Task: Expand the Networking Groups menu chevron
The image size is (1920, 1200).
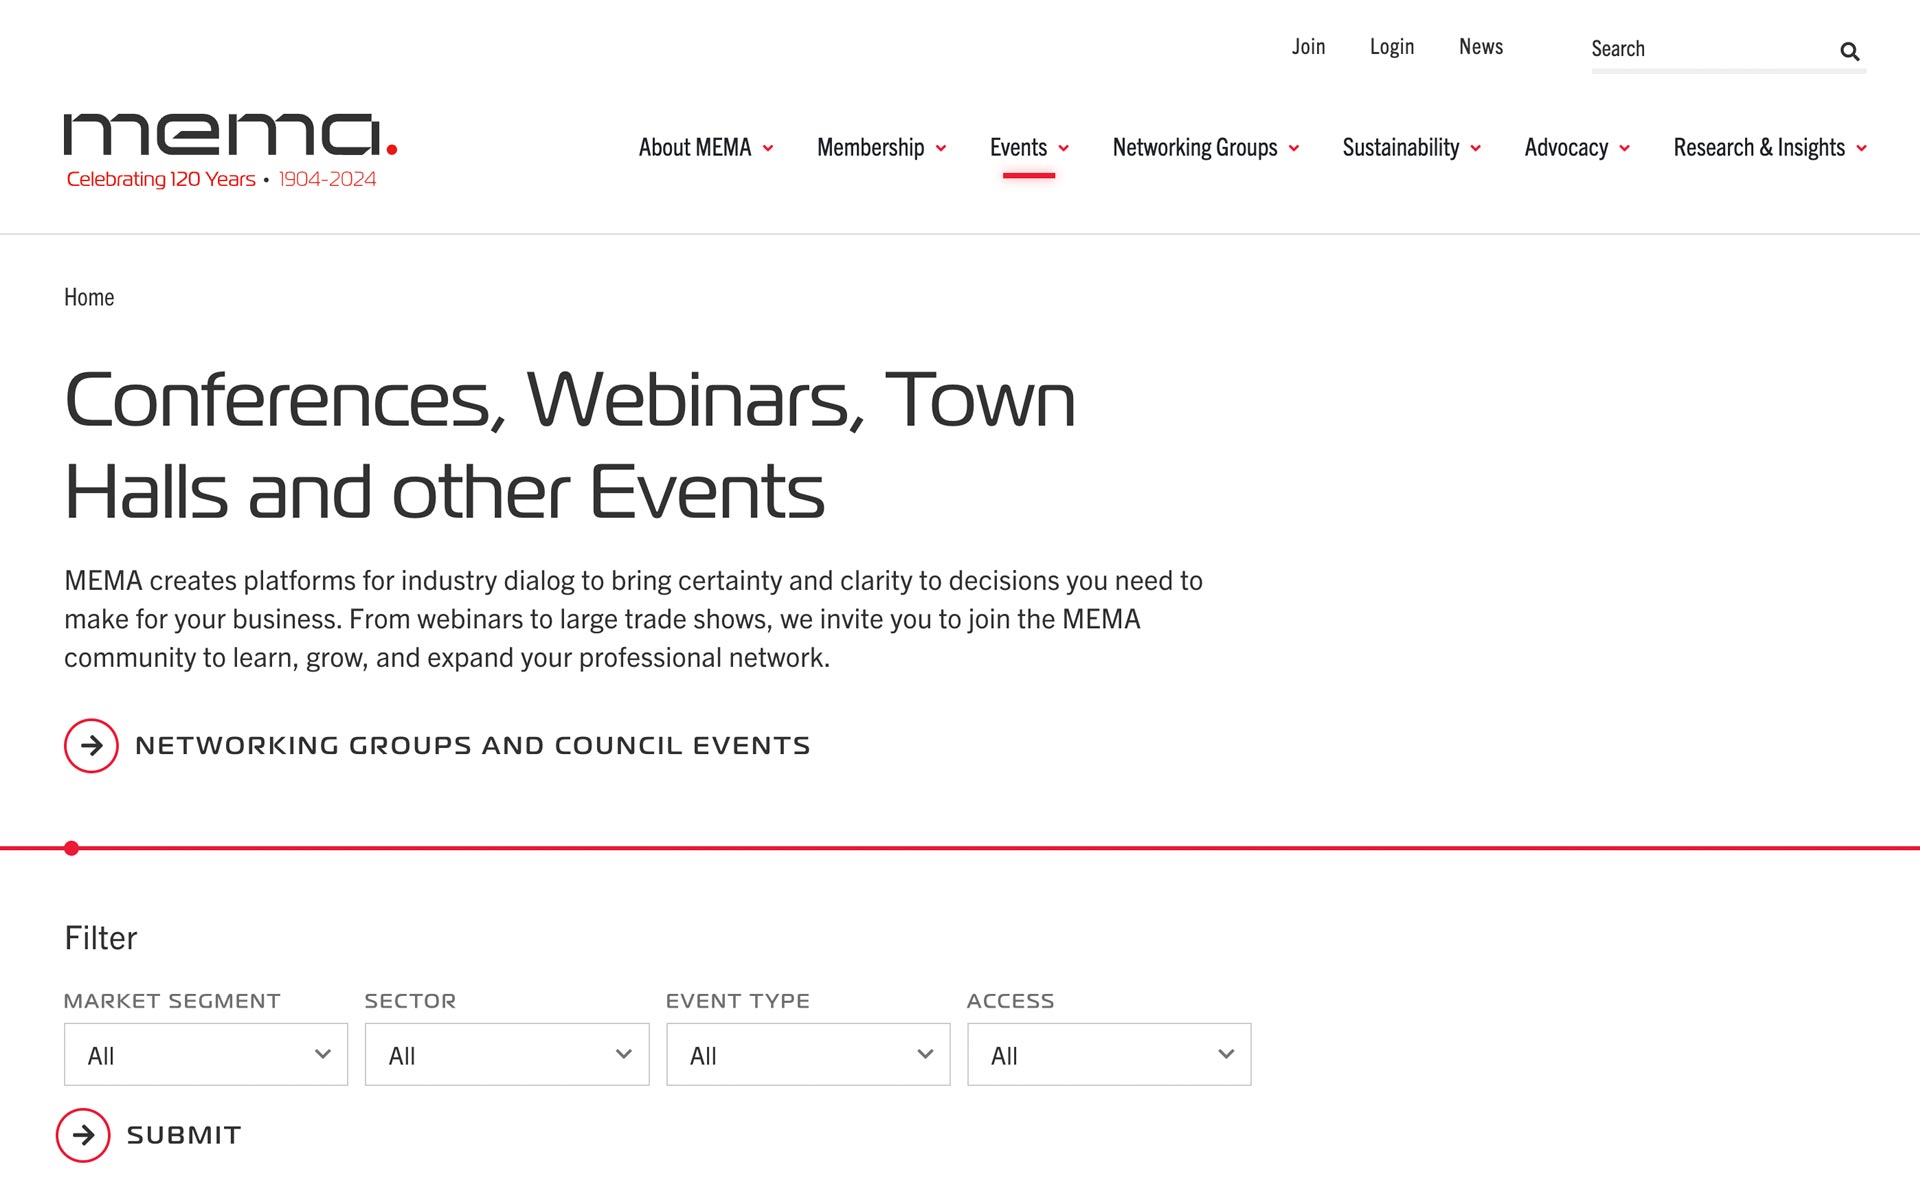Action: [1294, 148]
